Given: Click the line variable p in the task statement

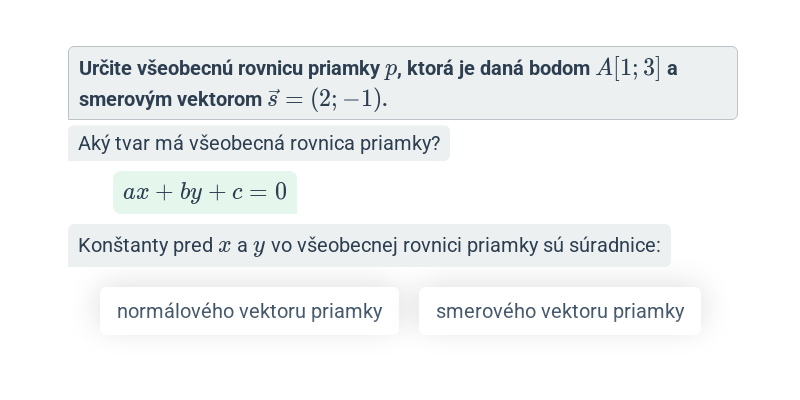Looking at the screenshot, I should (x=390, y=70).
